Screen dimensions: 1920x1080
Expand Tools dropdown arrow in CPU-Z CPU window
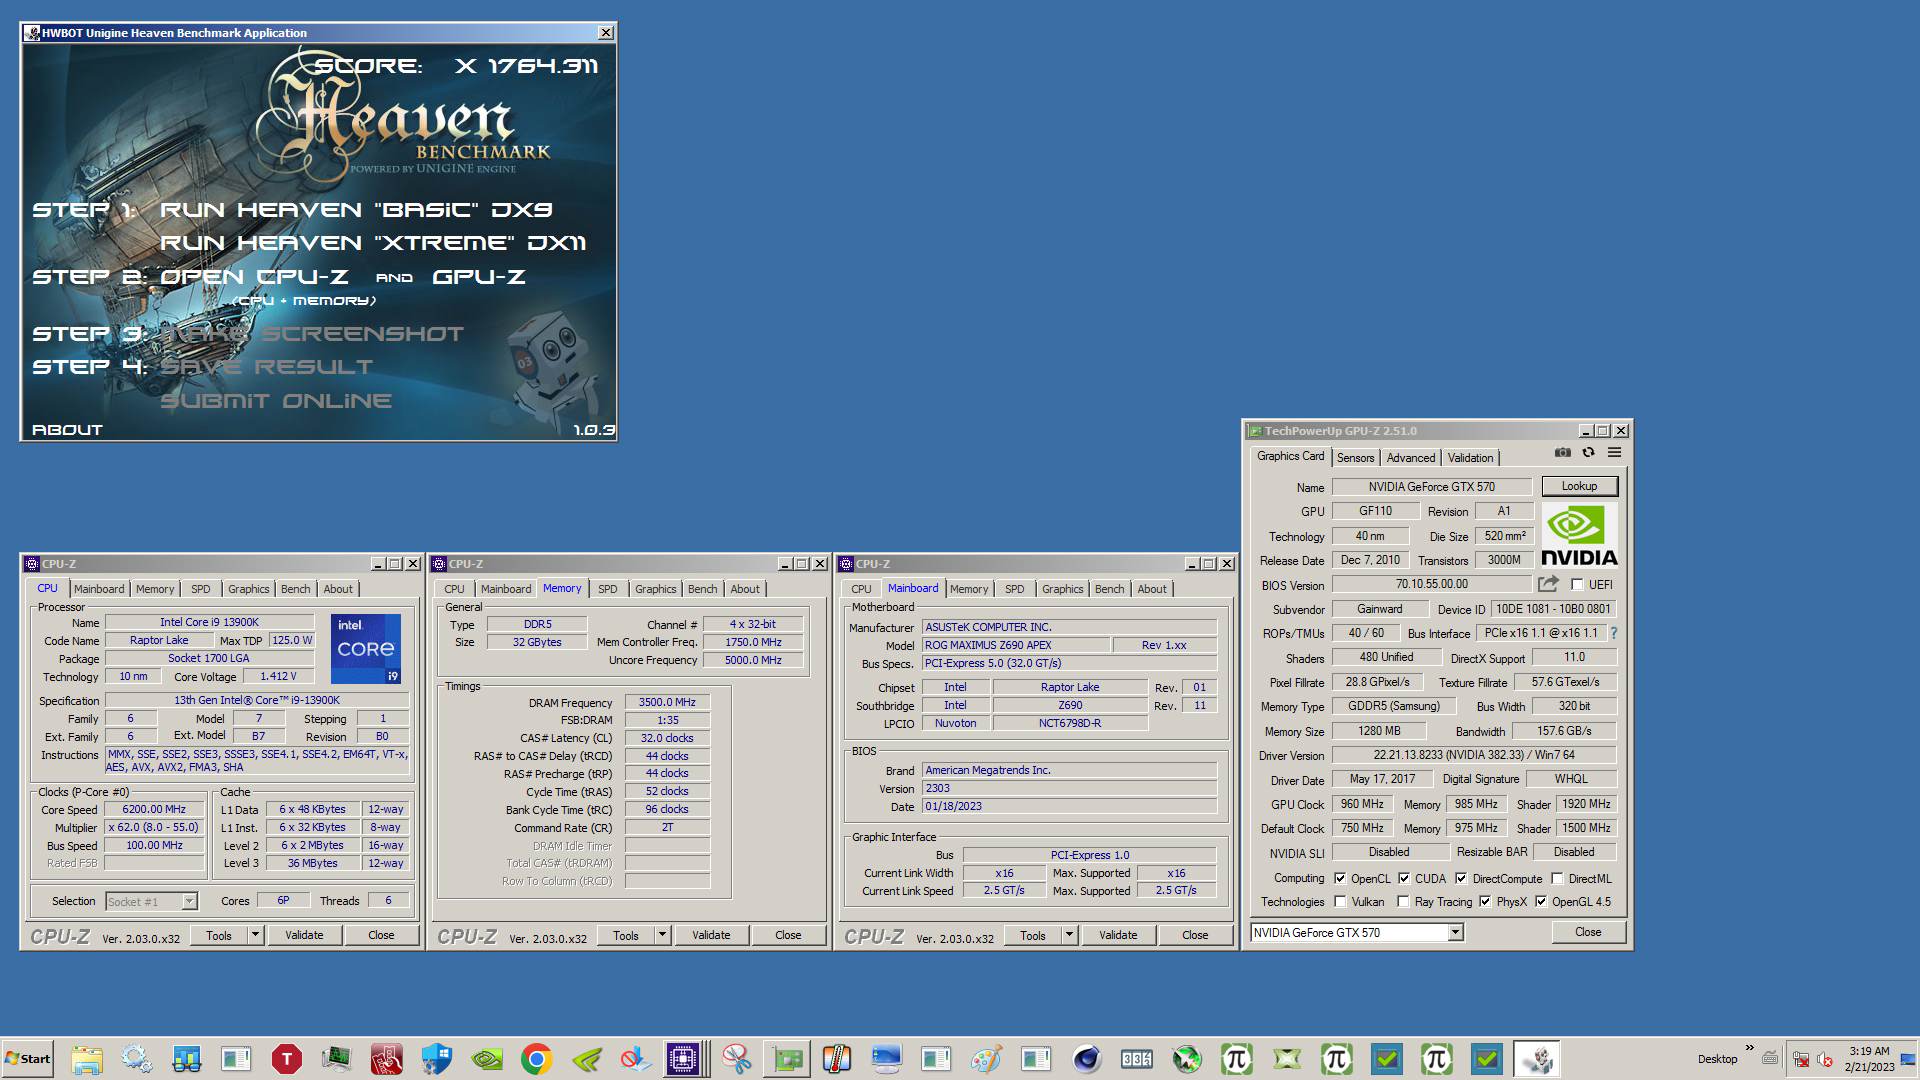click(256, 936)
